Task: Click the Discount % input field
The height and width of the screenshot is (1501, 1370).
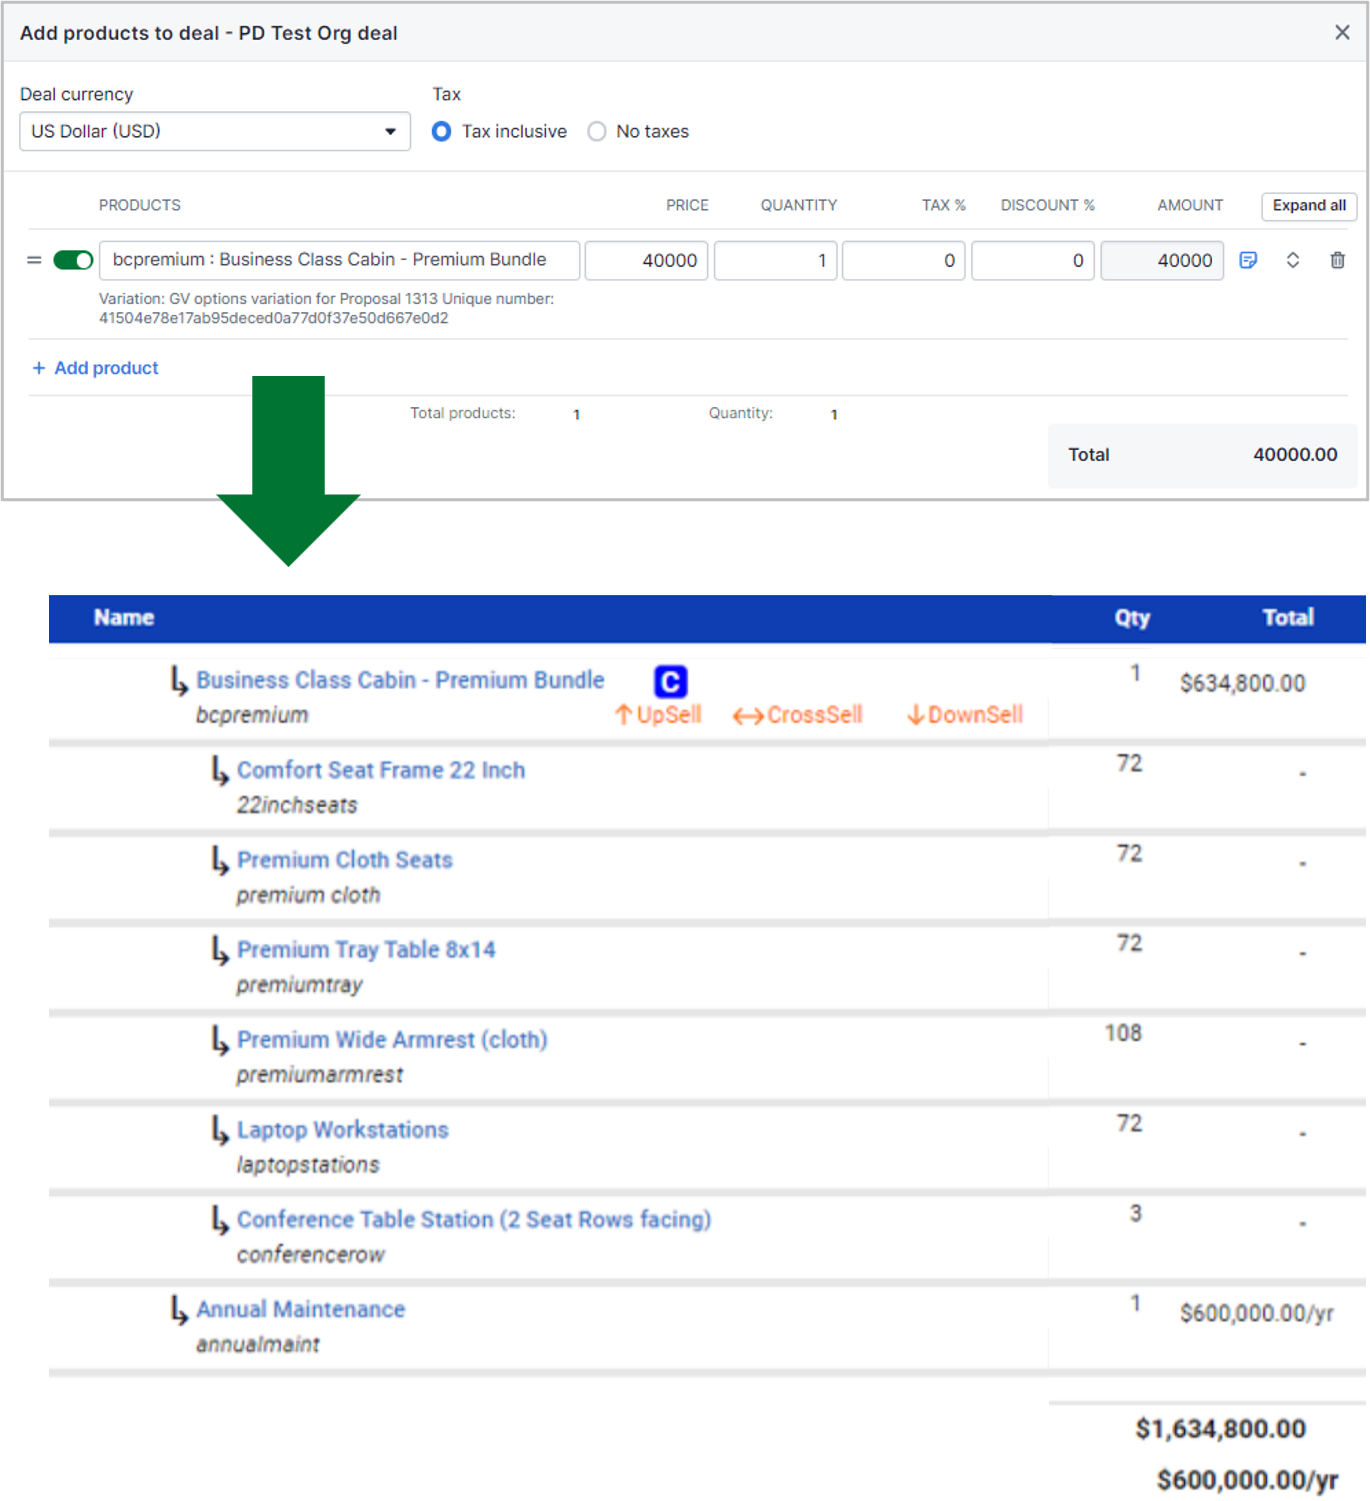Action: coord(1032,260)
